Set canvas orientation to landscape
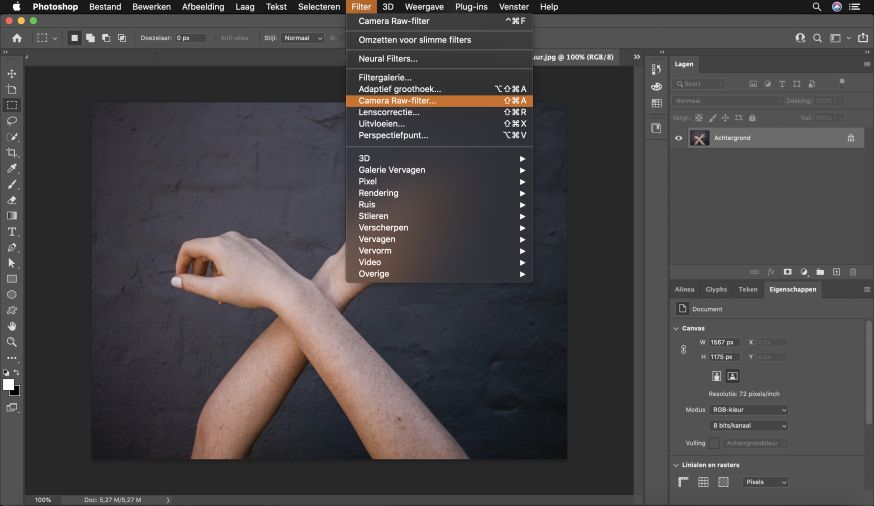Image resolution: width=874 pixels, height=506 pixels. (732, 376)
